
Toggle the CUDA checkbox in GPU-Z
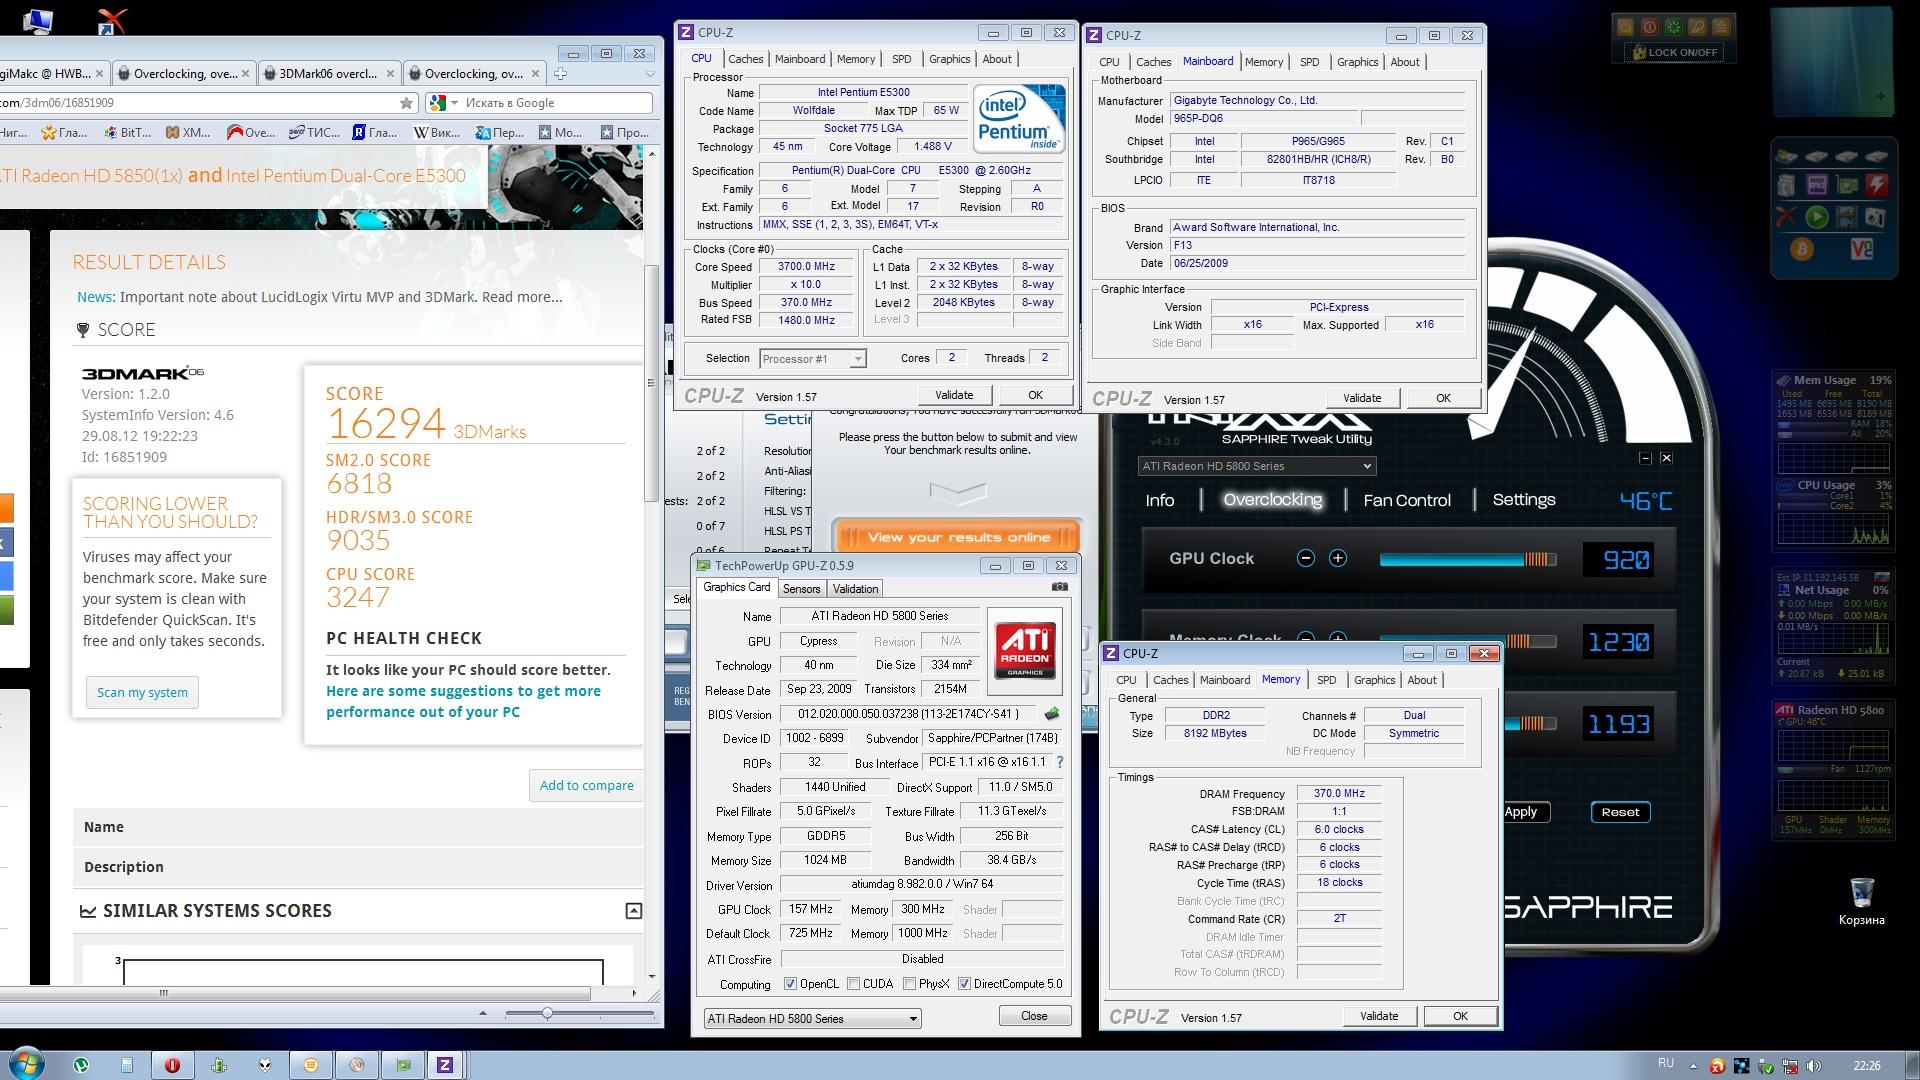853,984
